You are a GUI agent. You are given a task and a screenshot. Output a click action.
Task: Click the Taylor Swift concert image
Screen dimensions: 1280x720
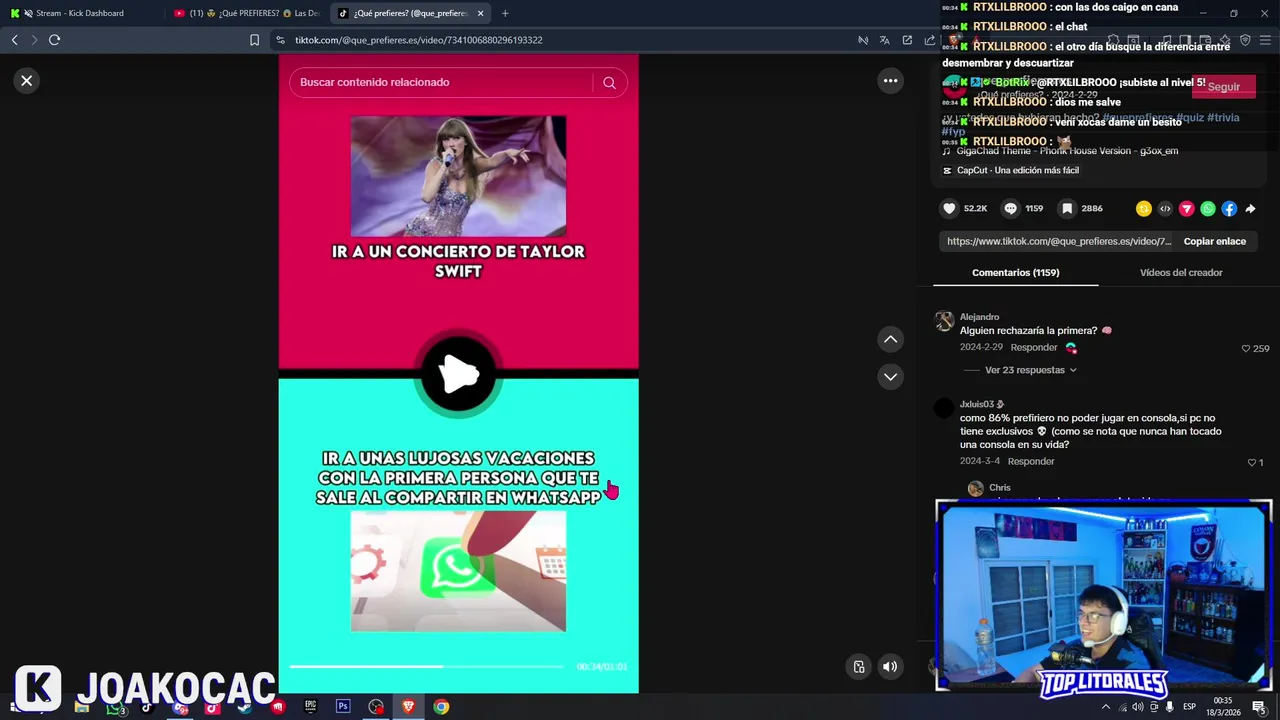[458, 176]
